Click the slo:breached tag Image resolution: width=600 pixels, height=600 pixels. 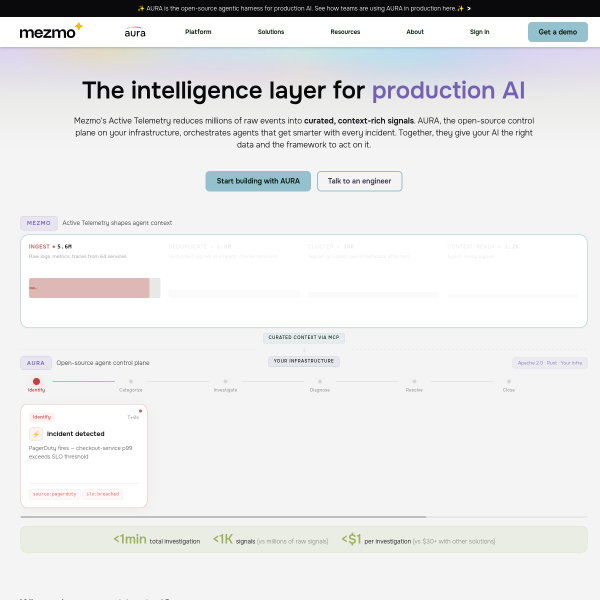pyautogui.click(x=103, y=494)
